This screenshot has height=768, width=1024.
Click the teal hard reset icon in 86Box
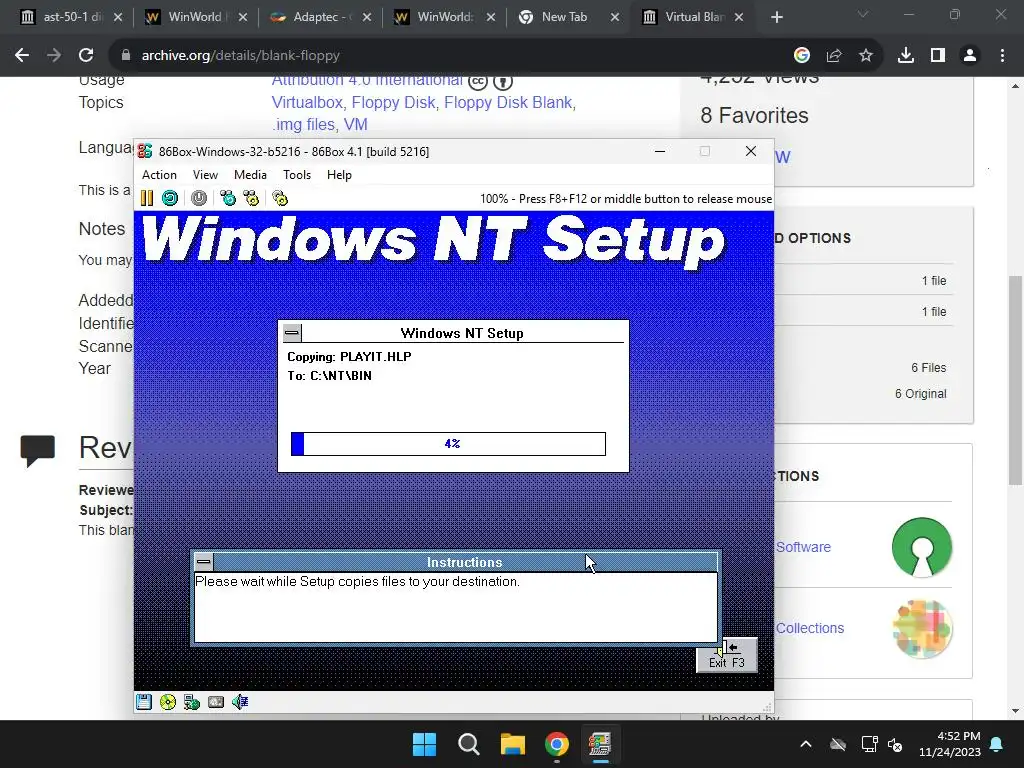pyautogui.click(x=170, y=198)
